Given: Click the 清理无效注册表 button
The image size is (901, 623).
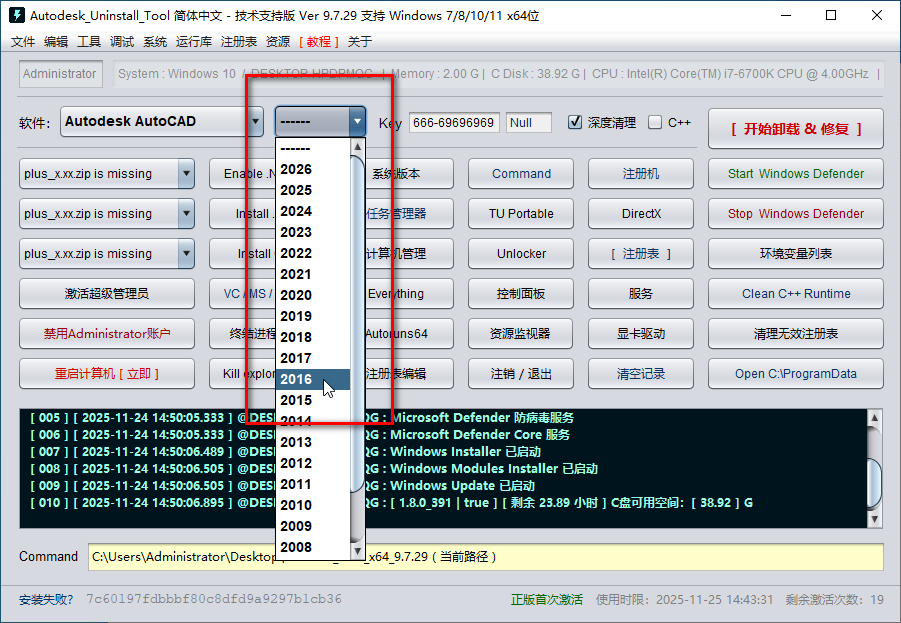Looking at the screenshot, I should click(x=796, y=333).
